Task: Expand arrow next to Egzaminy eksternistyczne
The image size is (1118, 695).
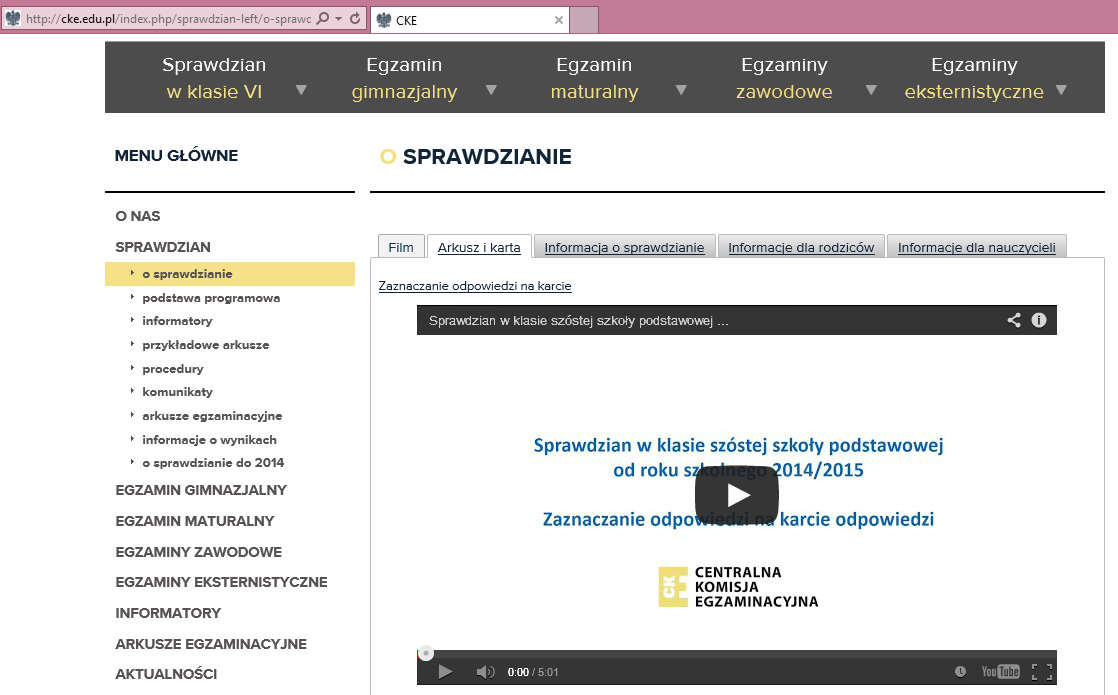Action: (1061, 90)
